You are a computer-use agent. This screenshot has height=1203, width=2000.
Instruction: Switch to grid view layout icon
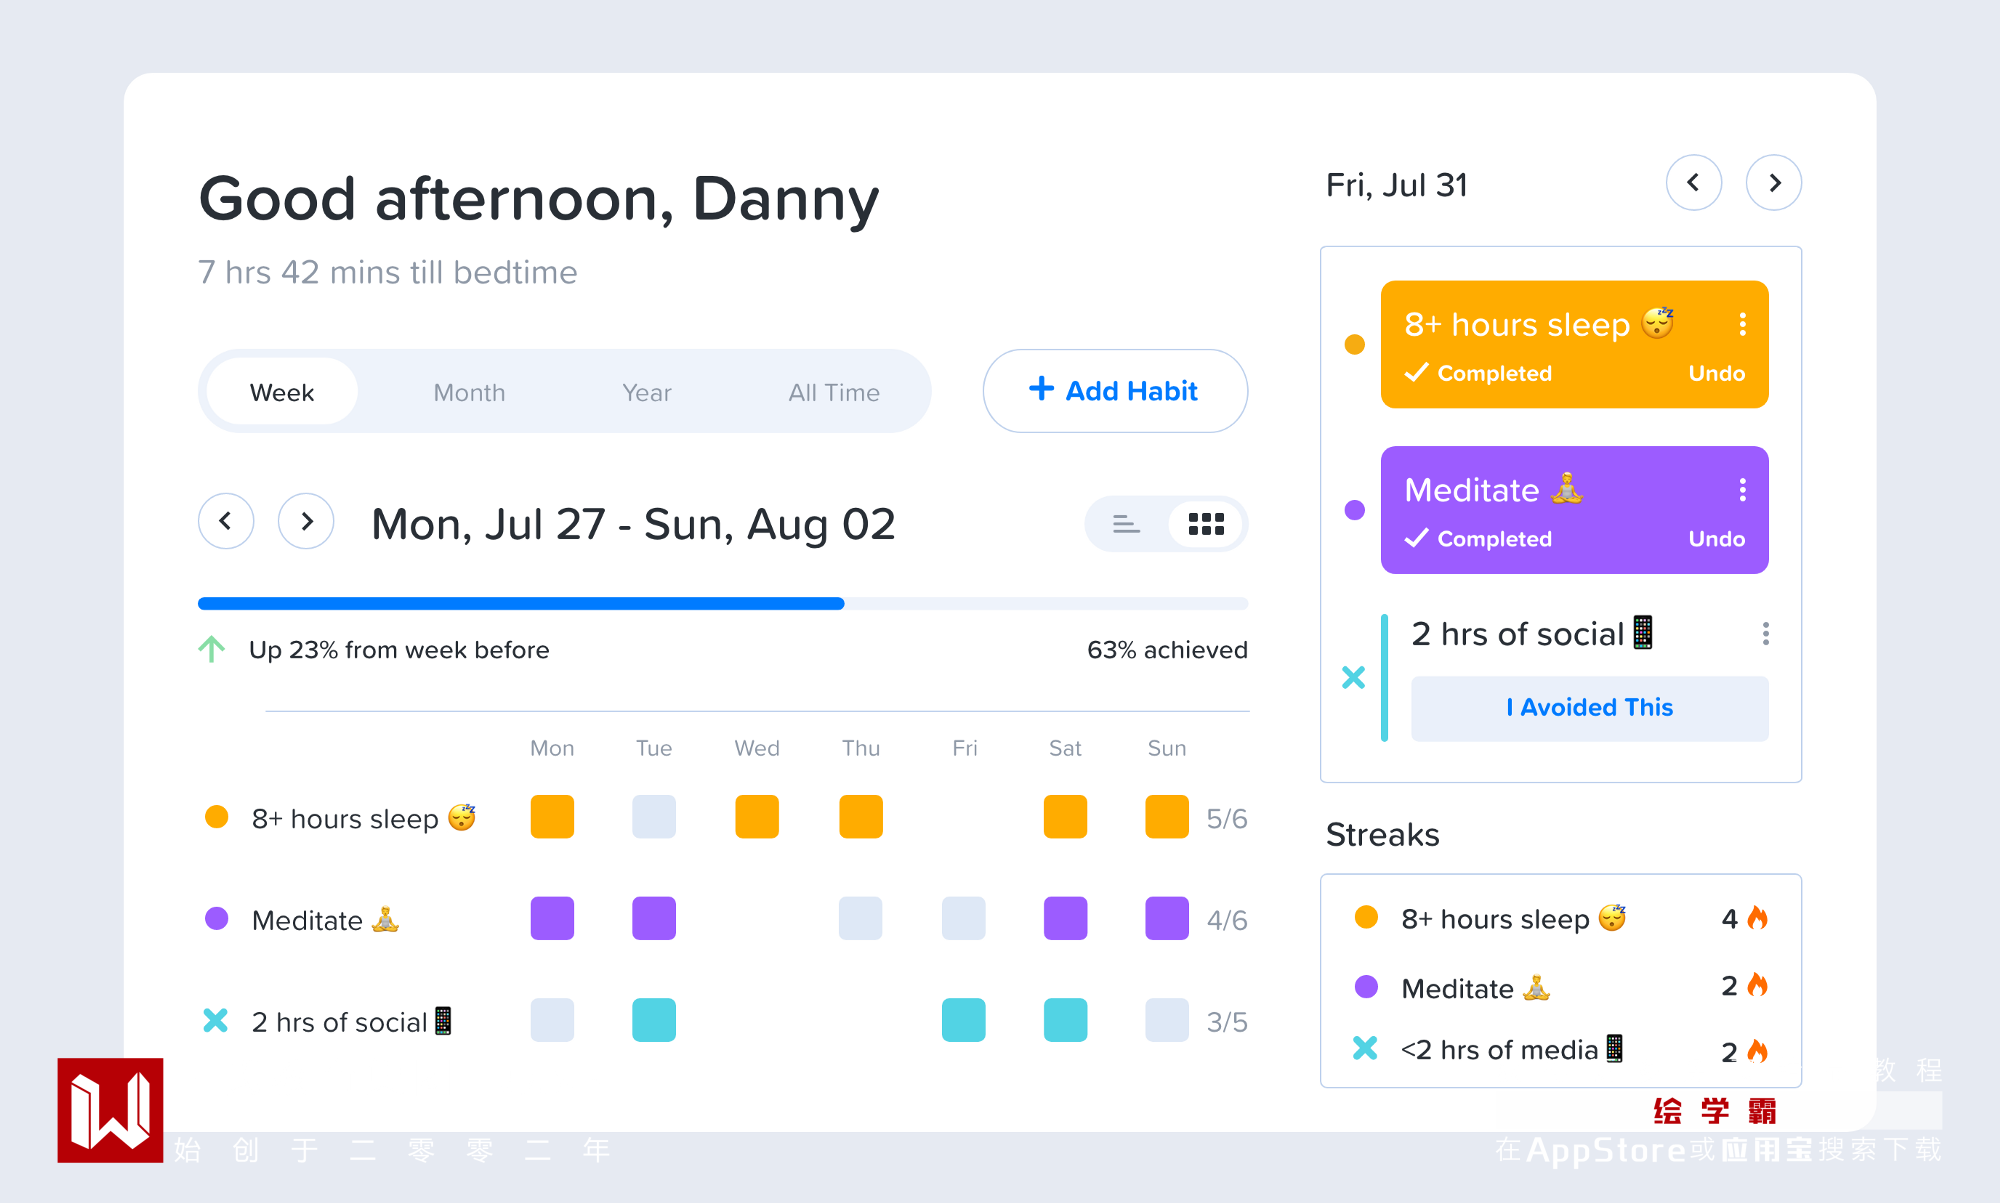(x=1206, y=524)
